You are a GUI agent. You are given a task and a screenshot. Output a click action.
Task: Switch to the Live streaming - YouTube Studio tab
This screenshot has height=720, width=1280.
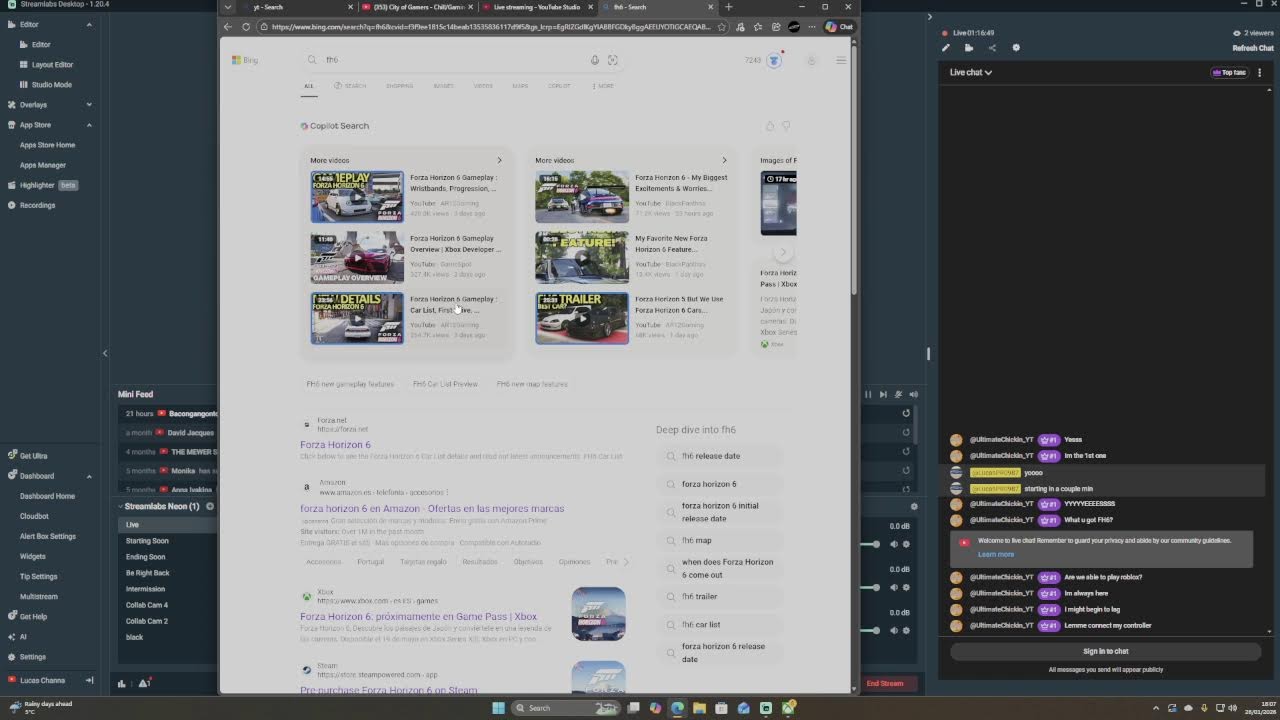[x=537, y=7]
